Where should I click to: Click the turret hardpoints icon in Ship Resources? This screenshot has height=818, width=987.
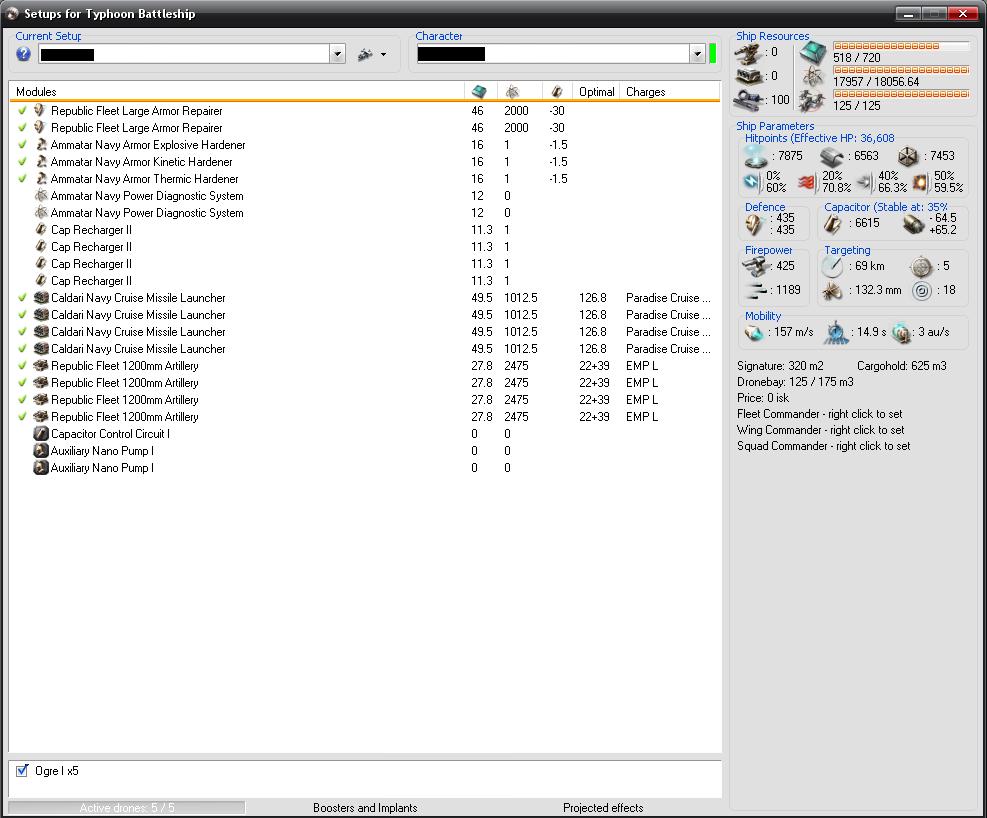coord(749,53)
